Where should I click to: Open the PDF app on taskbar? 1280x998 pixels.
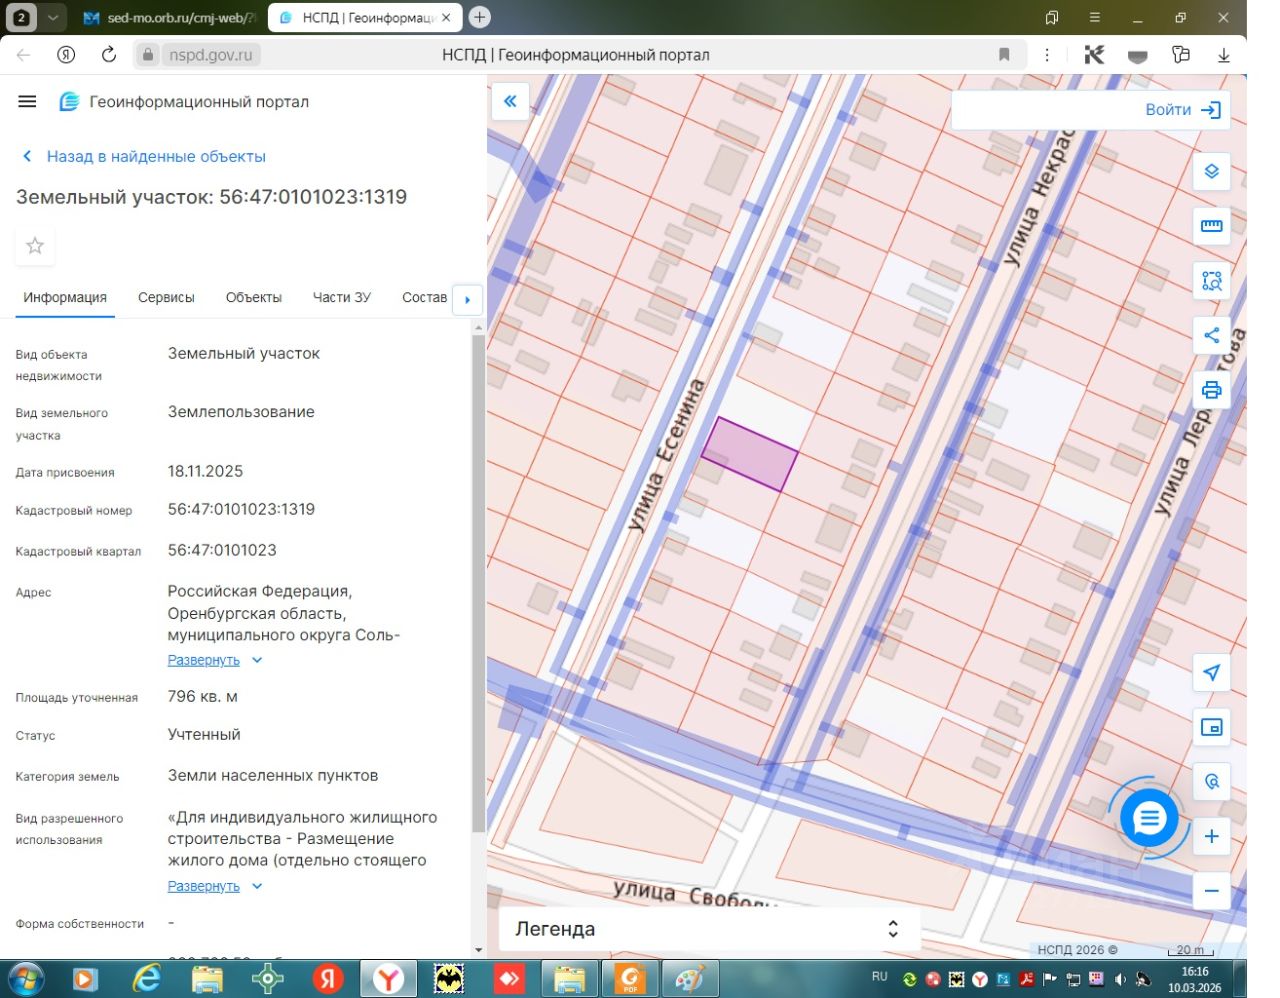(630, 978)
